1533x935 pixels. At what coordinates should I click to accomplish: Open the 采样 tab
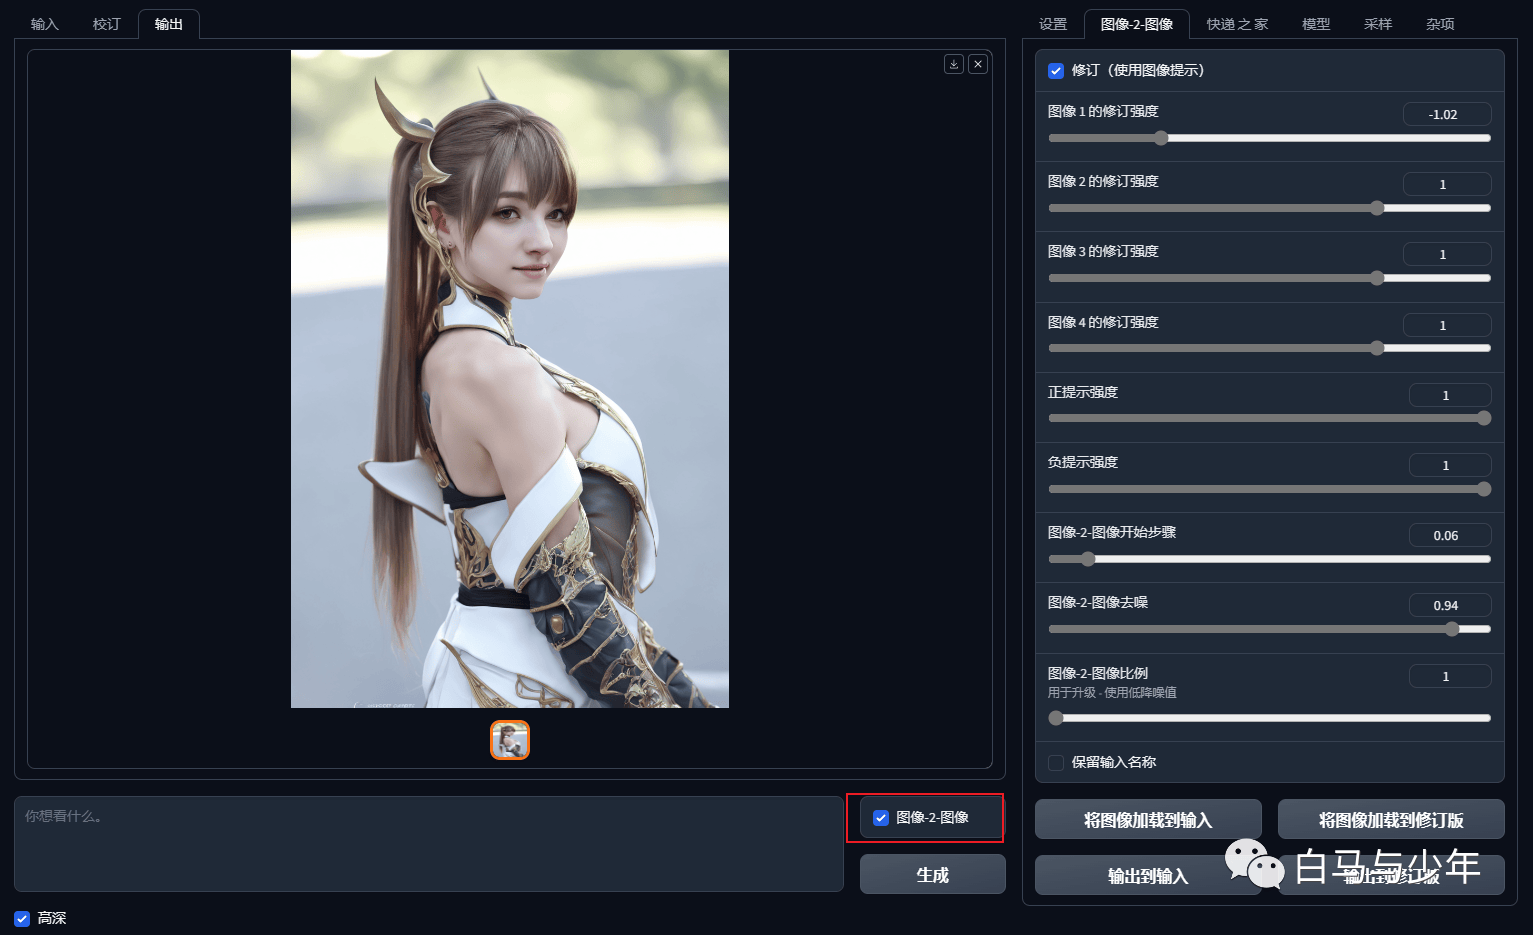click(1378, 24)
